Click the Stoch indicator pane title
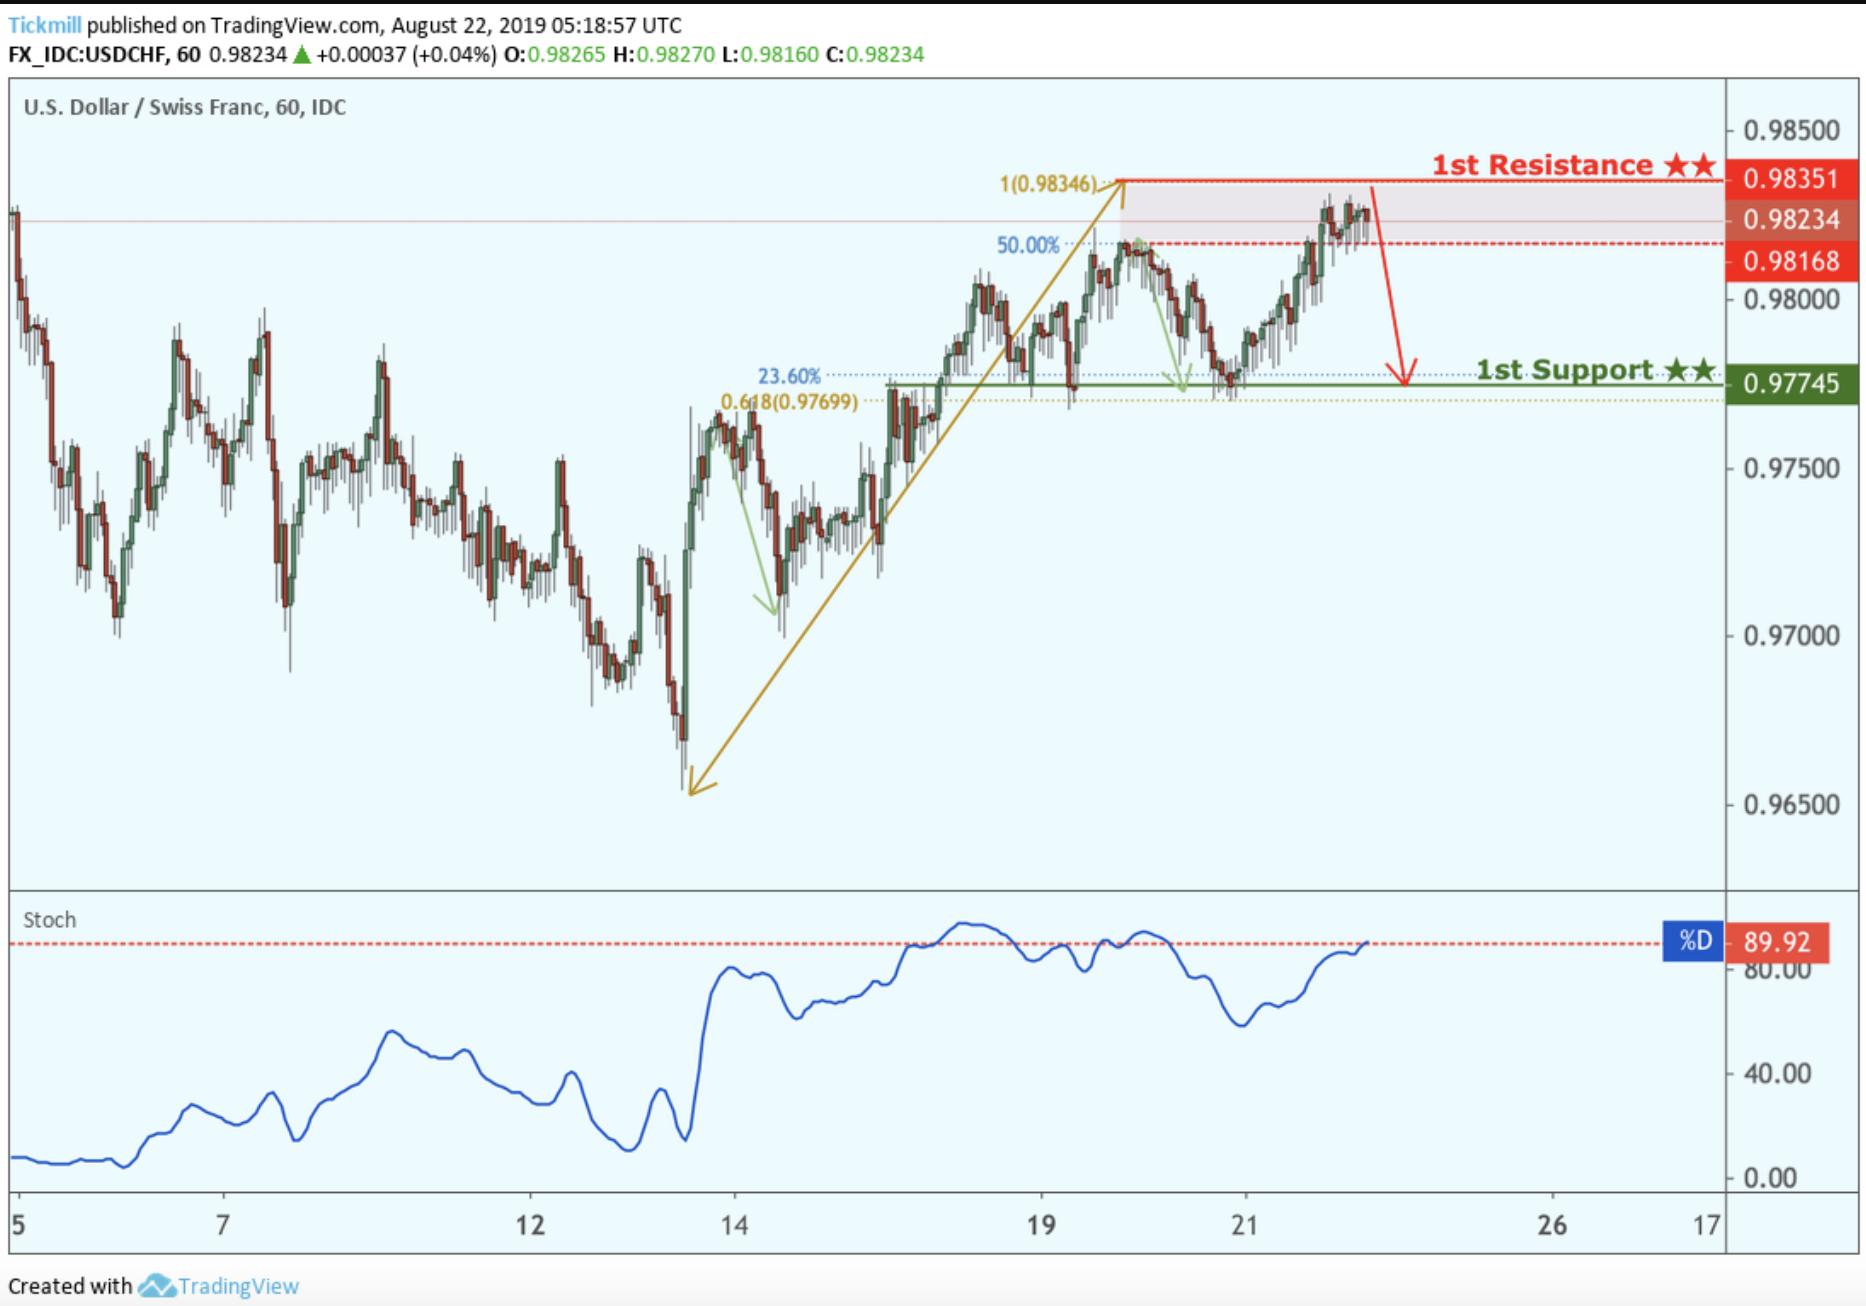1866x1306 pixels. [x=49, y=920]
